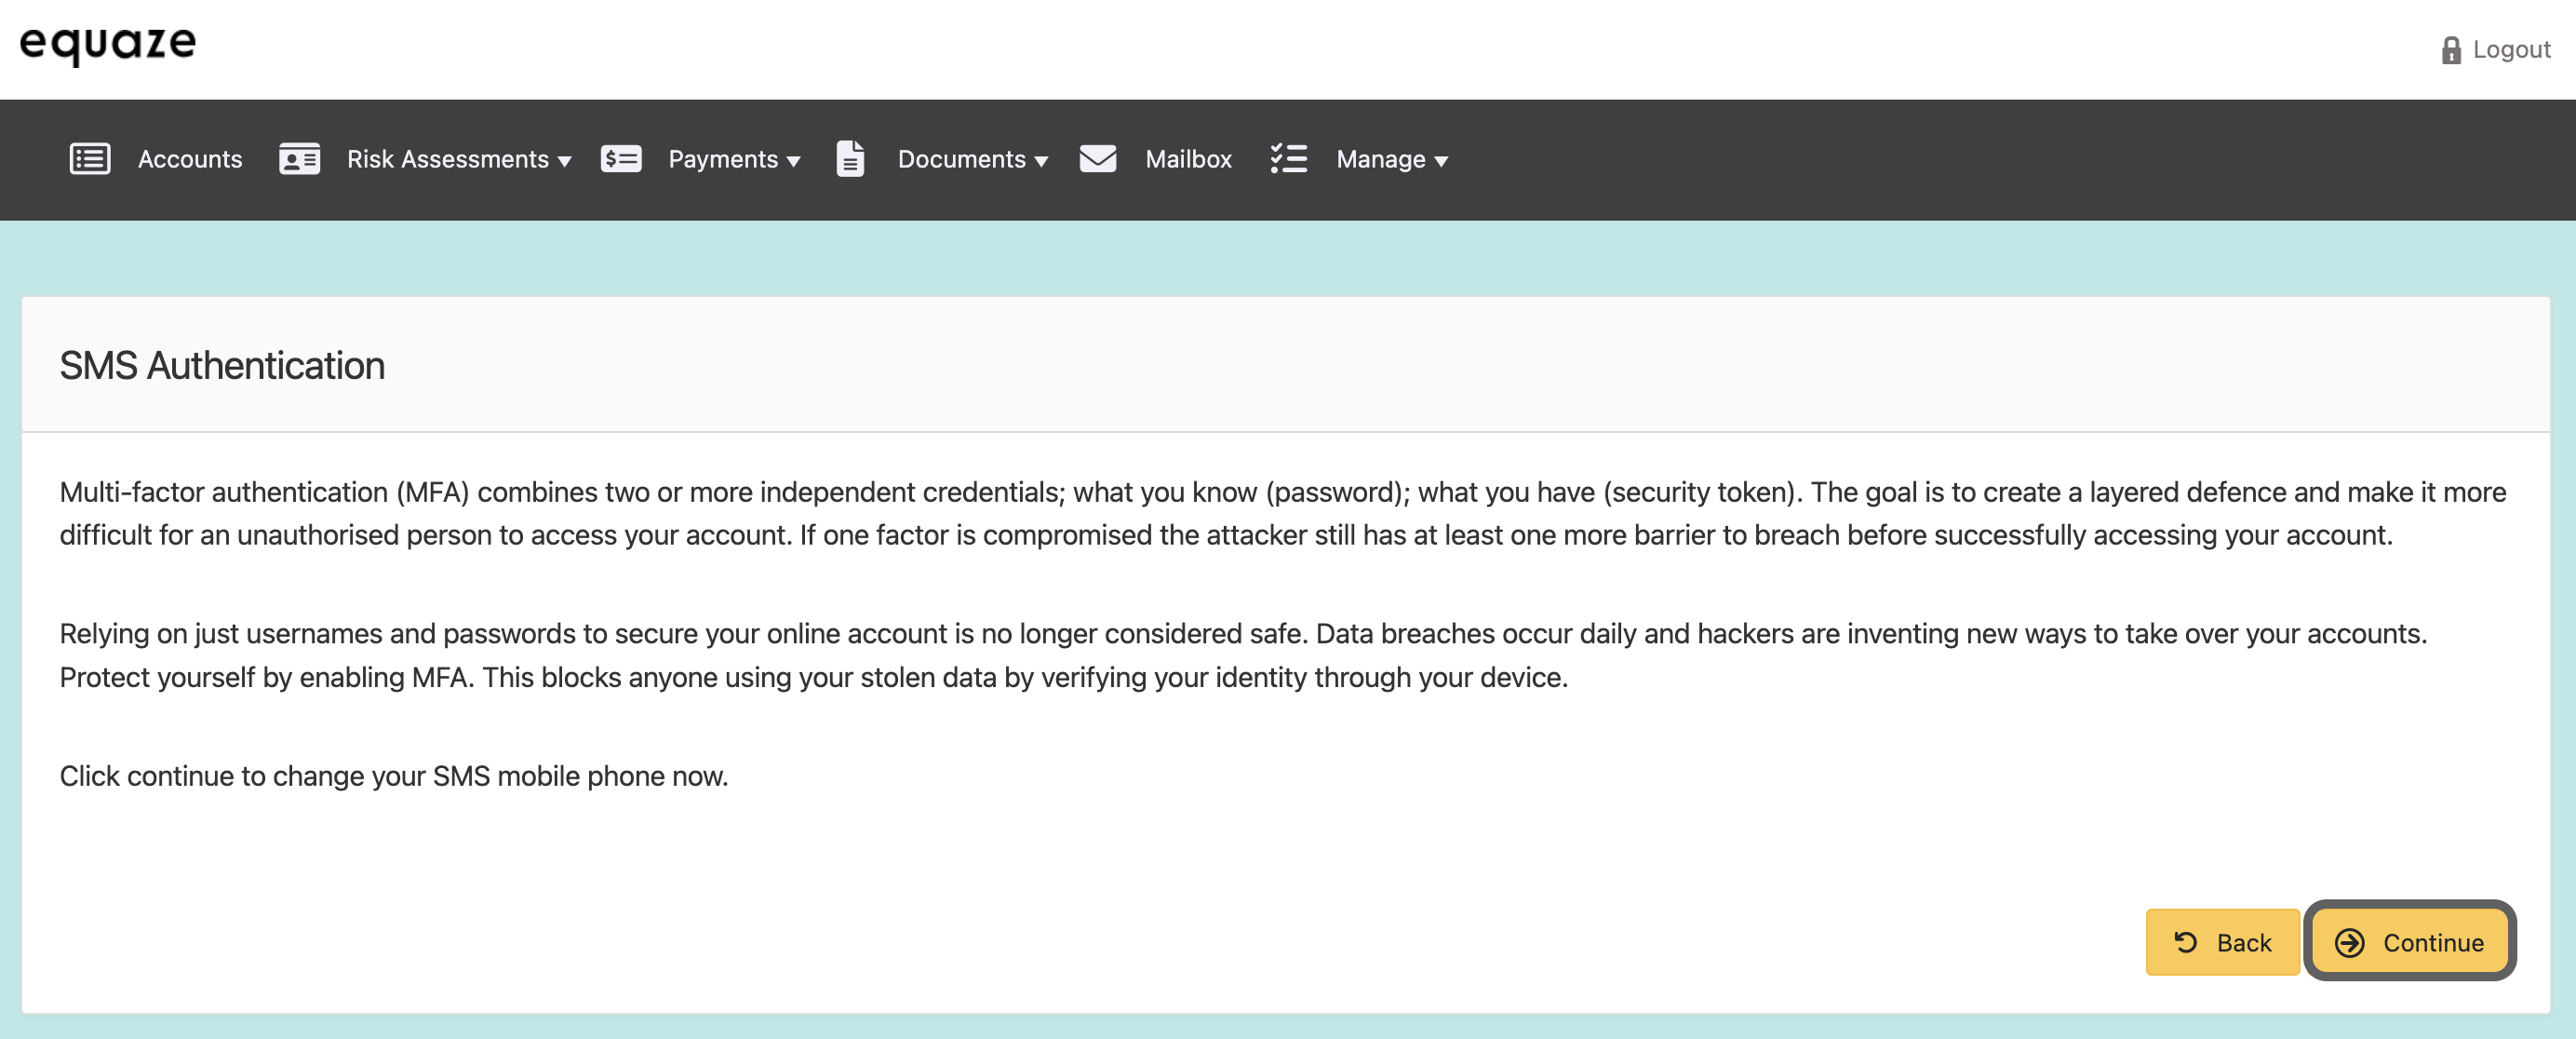Click the Continue circled arrow icon
The height and width of the screenshot is (1039, 2576).
click(x=2349, y=942)
